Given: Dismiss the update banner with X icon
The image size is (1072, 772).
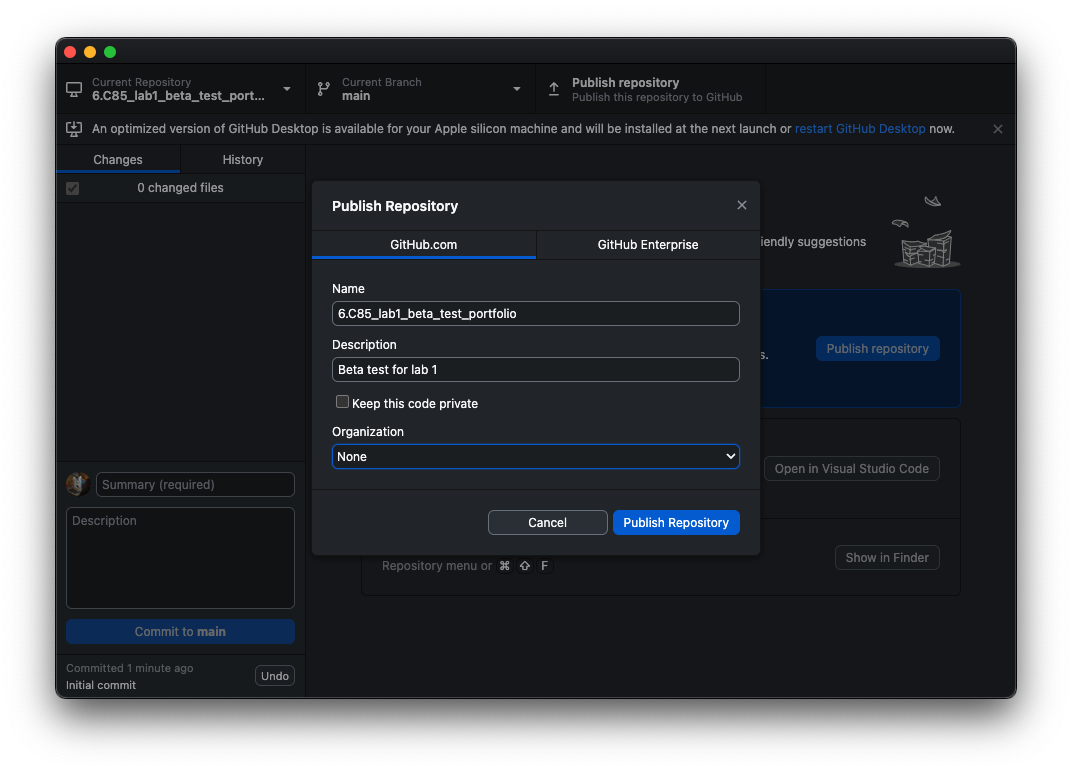Looking at the screenshot, I should [997, 129].
